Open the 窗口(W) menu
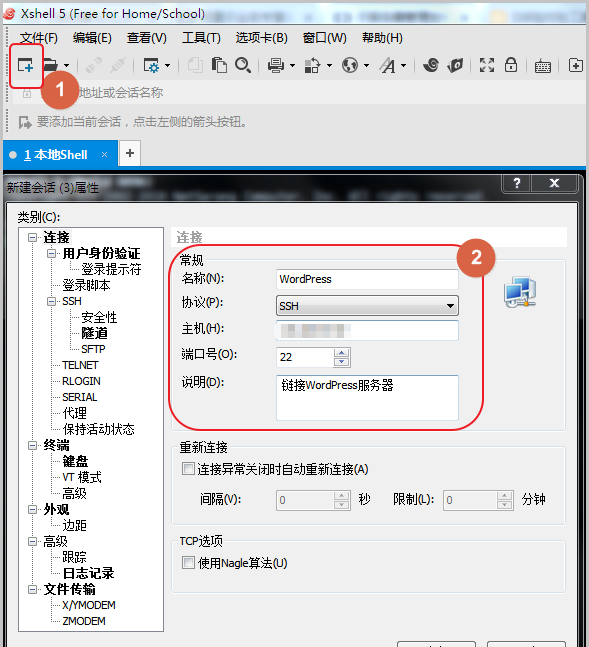The height and width of the screenshot is (647, 589). tap(324, 38)
